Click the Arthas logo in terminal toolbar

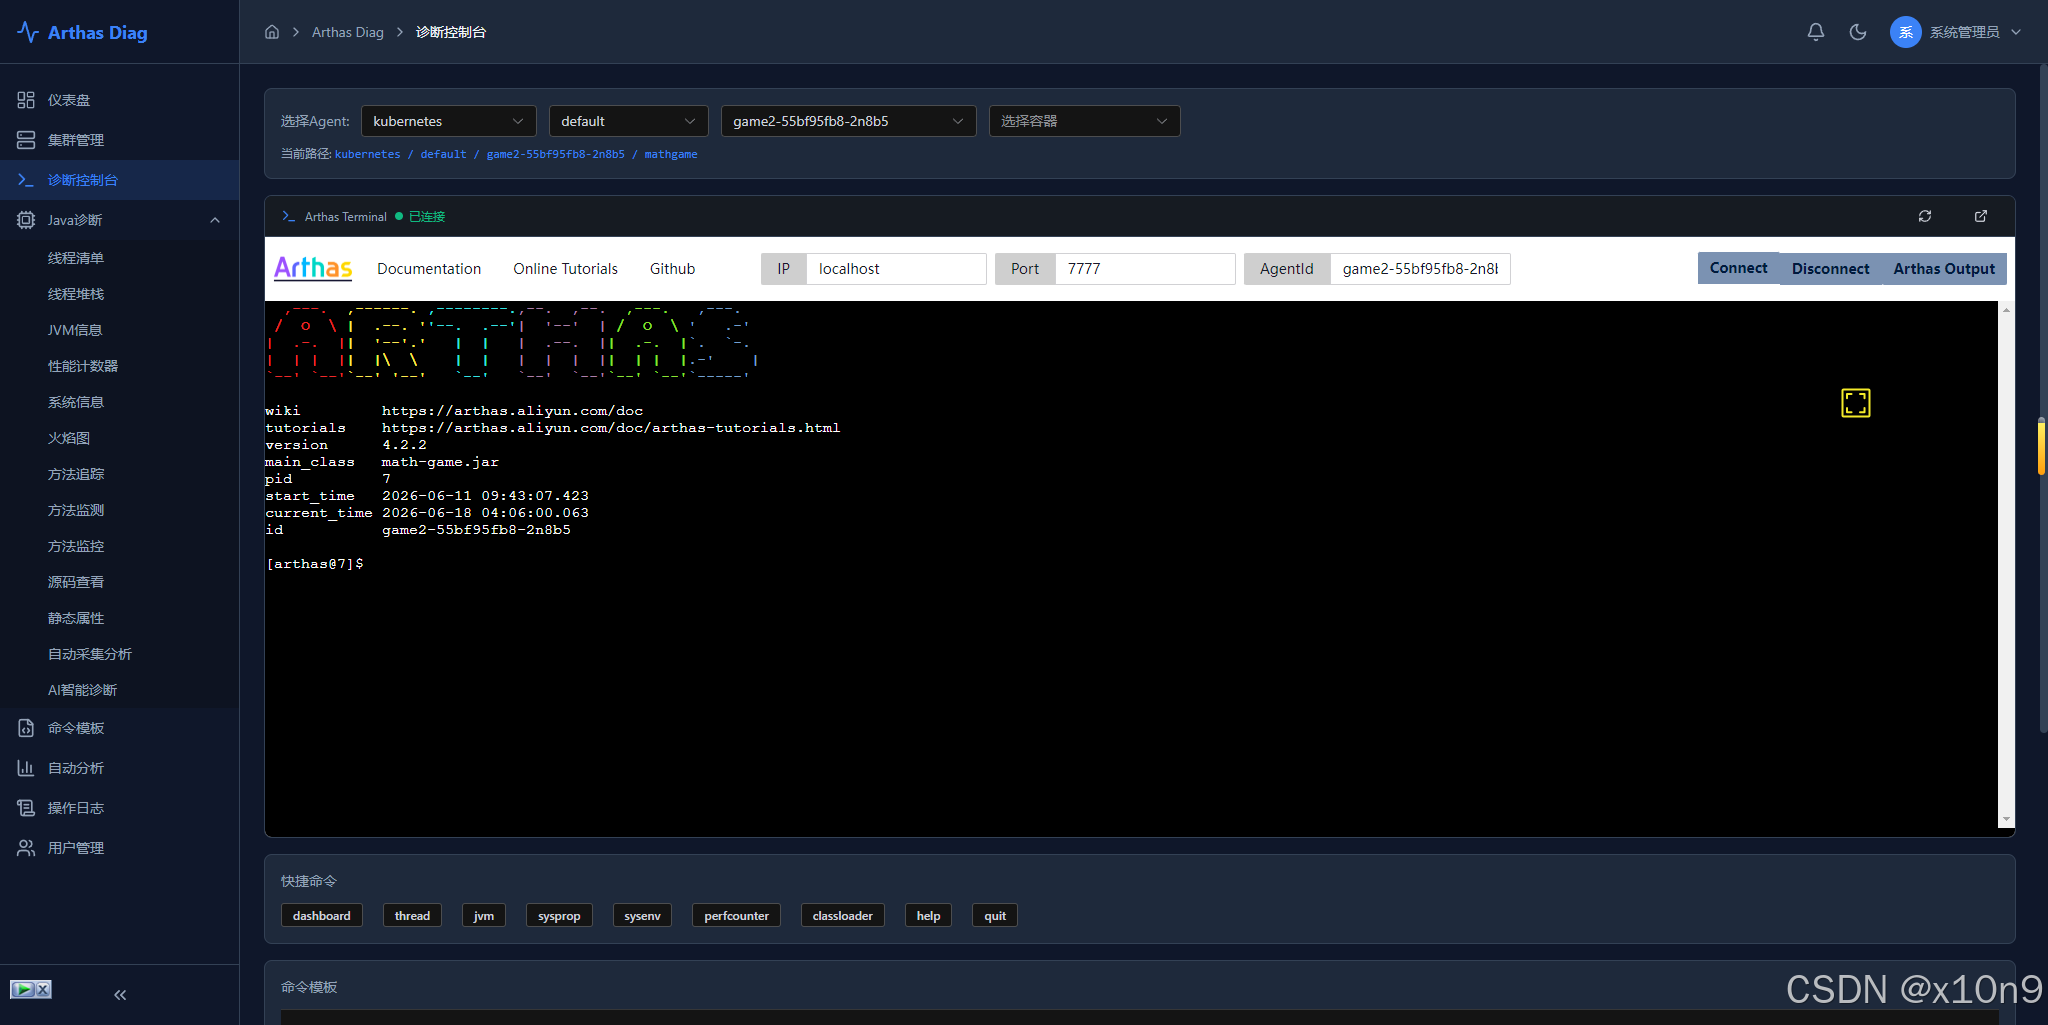[x=313, y=268]
